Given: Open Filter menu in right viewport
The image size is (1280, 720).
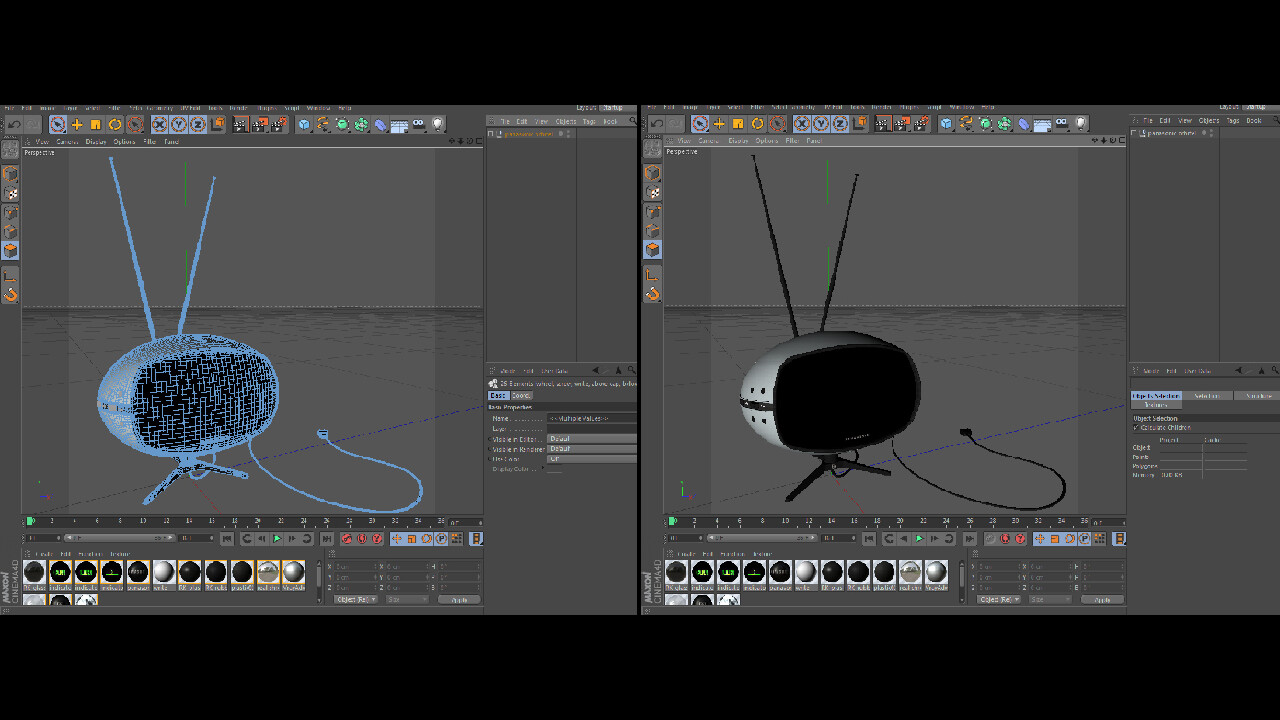Looking at the screenshot, I should [791, 141].
